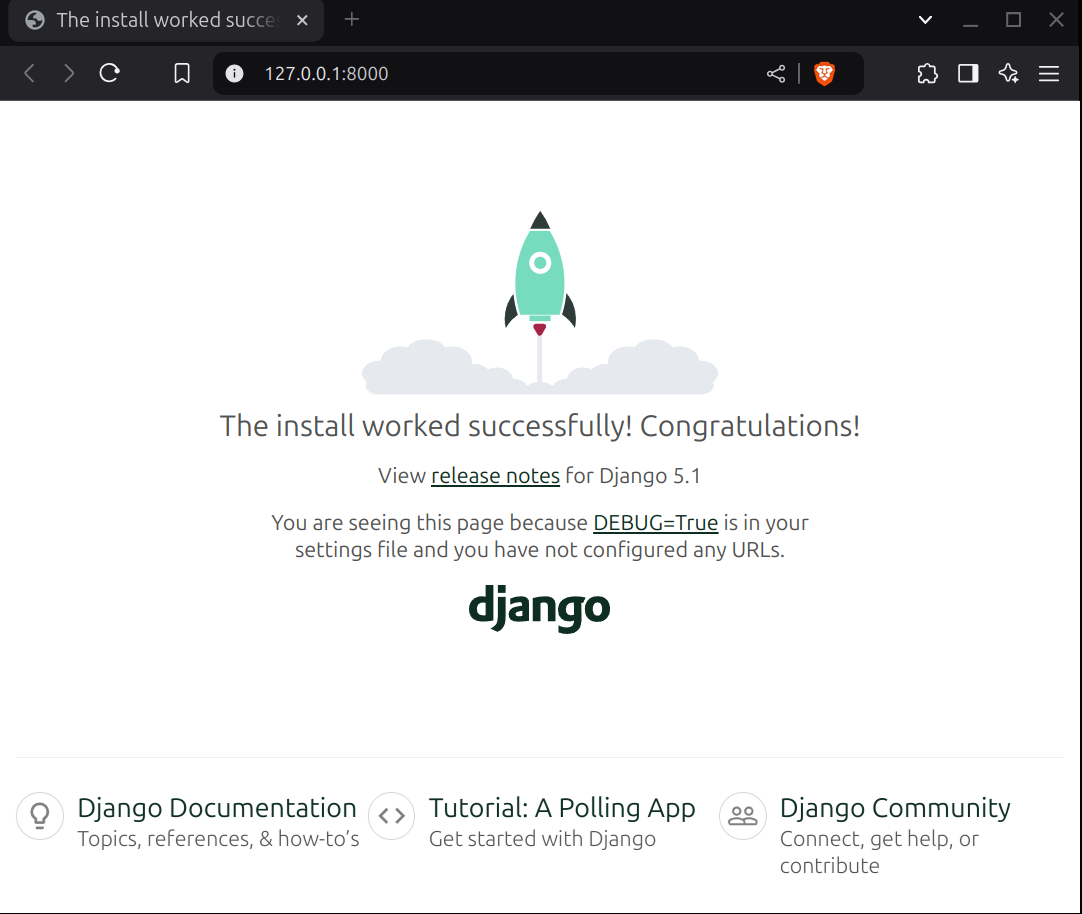This screenshot has height=914, width=1082.
Task: Toggle the Brave sidebar
Action: (x=967, y=73)
